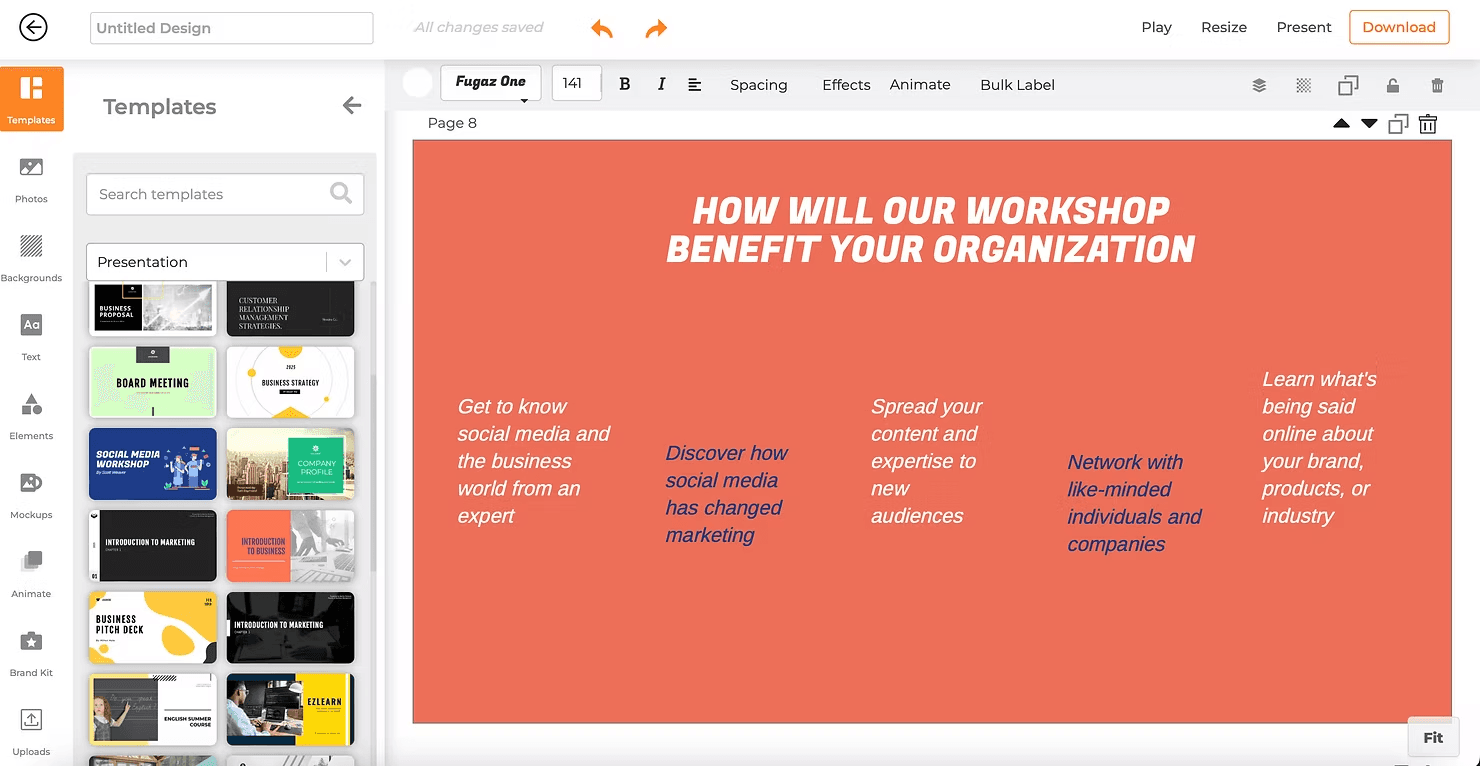Image resolution: width=1480 pixels, height=766 pixels.
Task: Select the 'Learn what's being said' text
Action: [1319, 447]
